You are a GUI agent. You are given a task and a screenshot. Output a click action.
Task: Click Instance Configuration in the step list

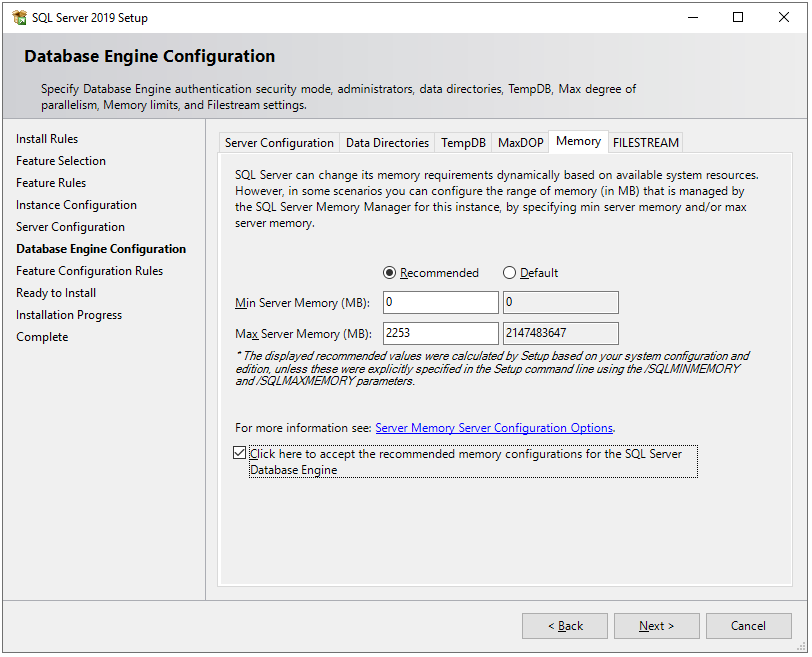(x=77, y=205)
